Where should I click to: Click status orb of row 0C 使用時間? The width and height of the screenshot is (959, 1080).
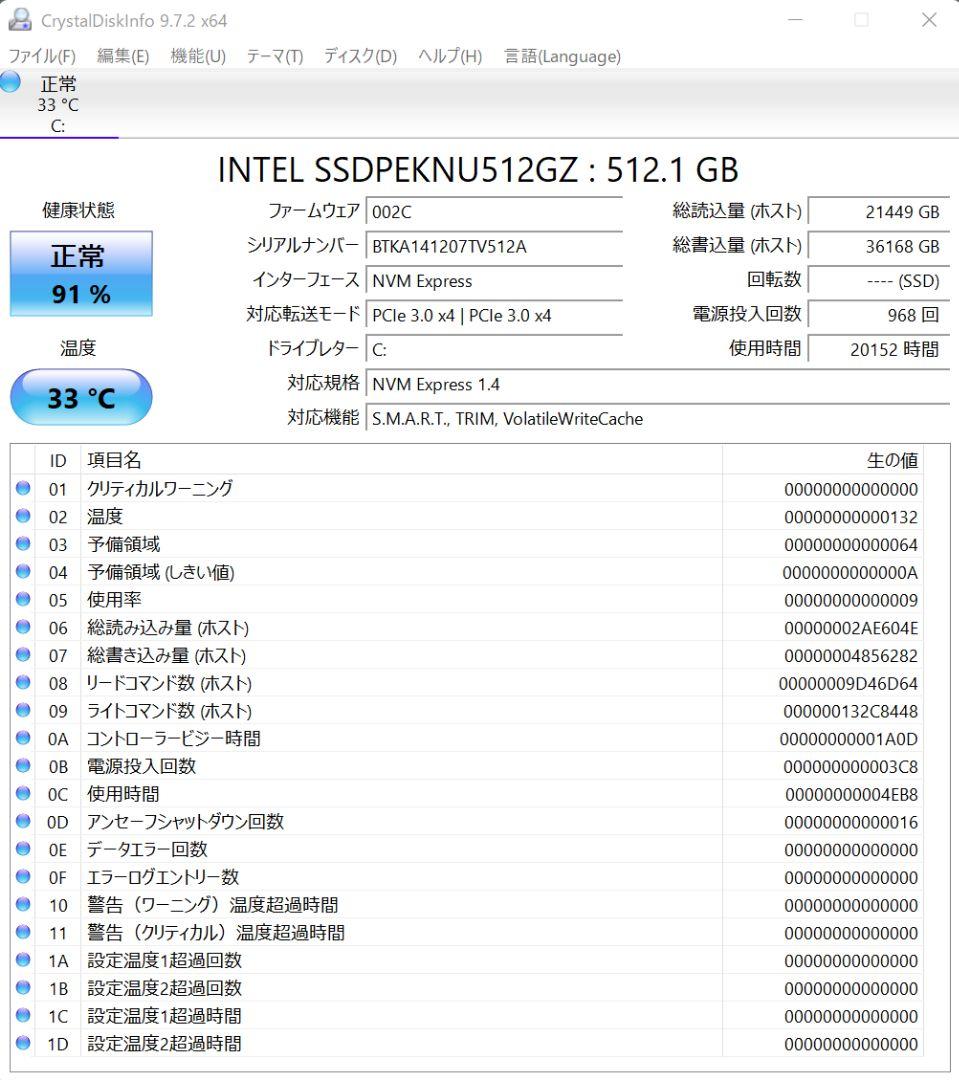click(x=23, y=793)
